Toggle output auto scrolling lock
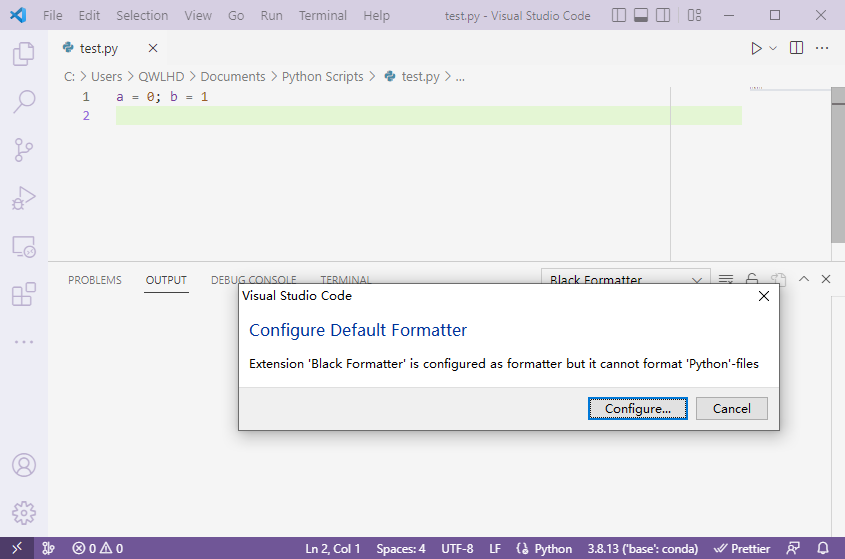 (x=752, y=279)
